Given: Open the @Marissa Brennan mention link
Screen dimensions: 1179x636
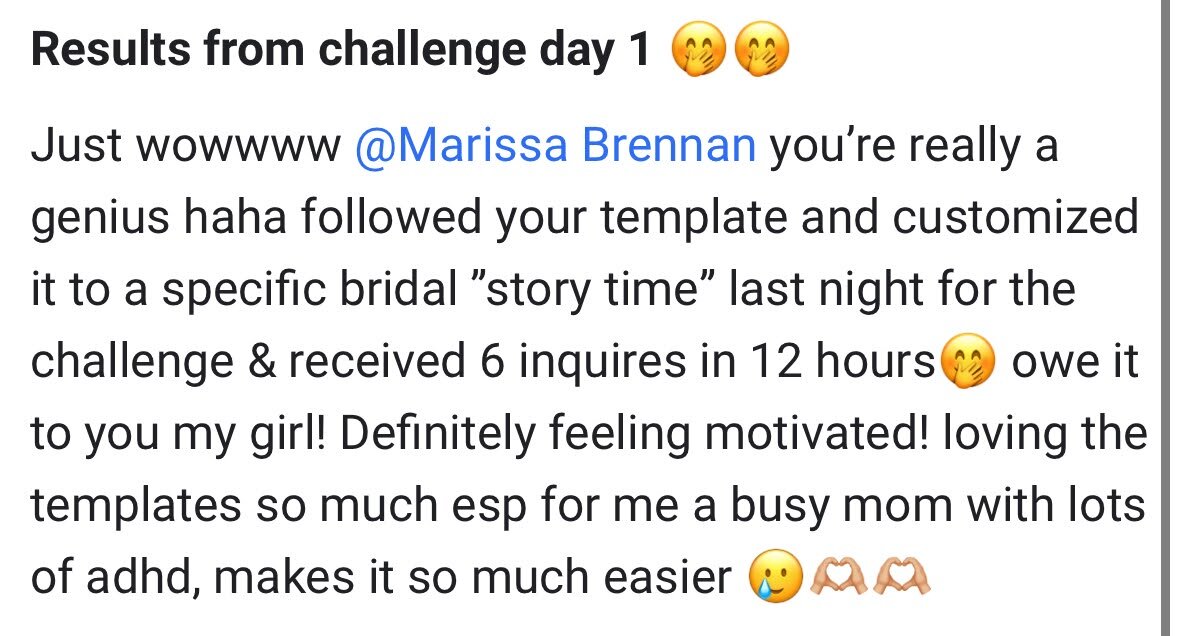Looking at the screenshot, I should [x=555, y=145].
